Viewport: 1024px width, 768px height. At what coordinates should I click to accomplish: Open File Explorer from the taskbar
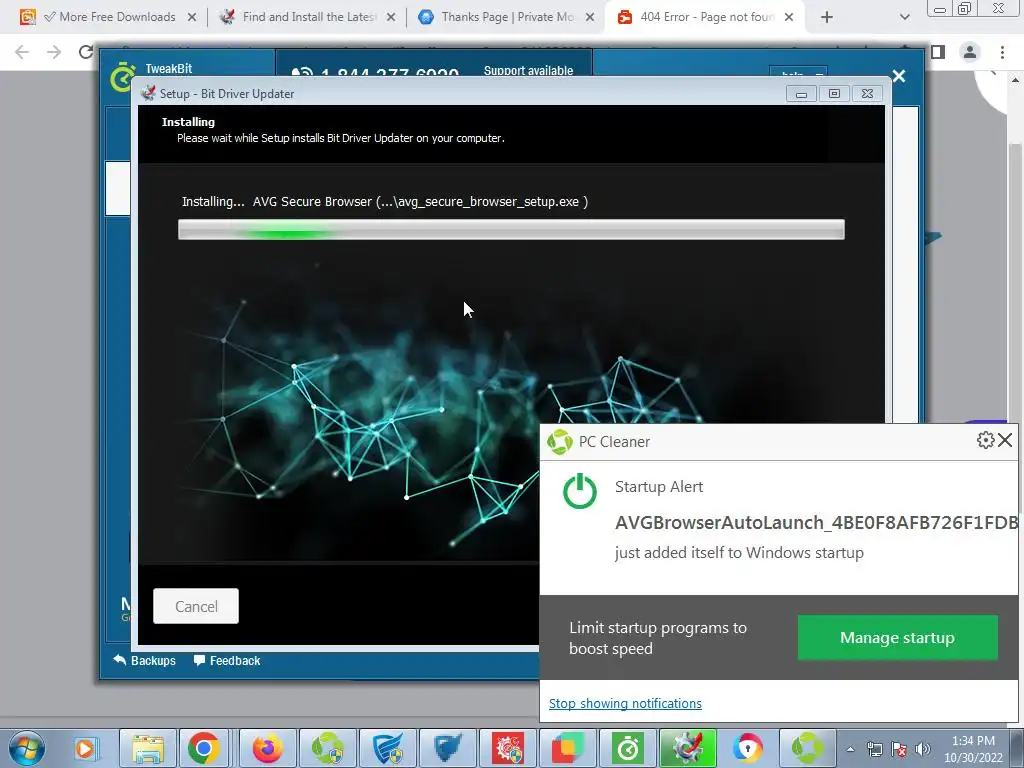[148, 748]
